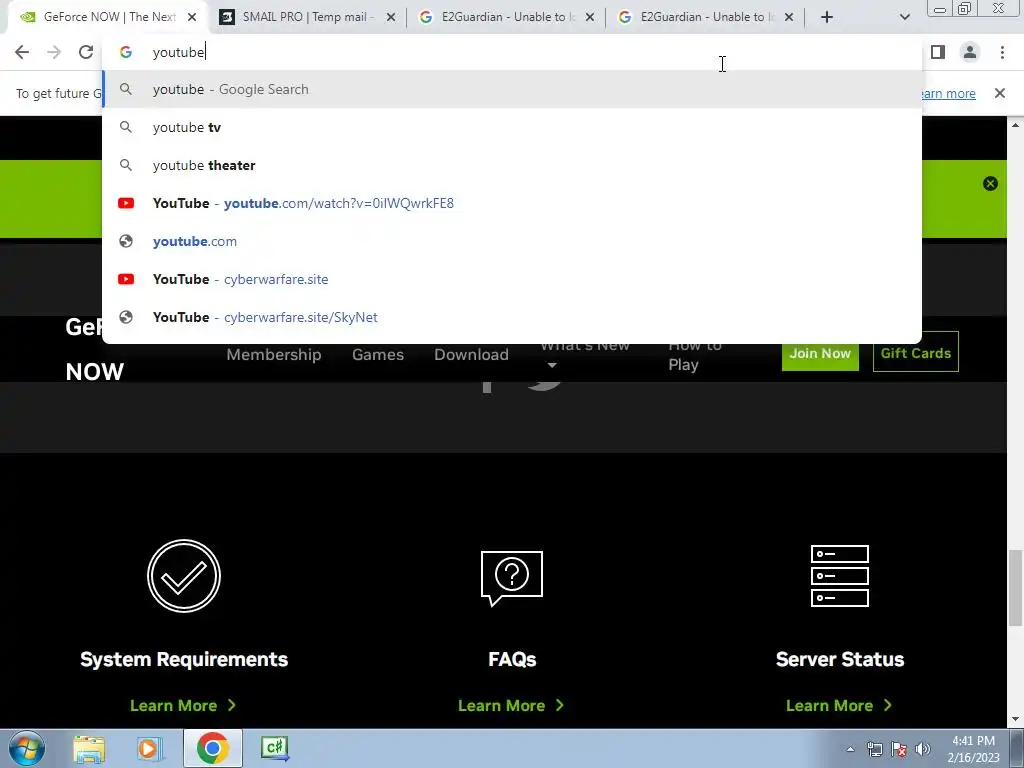This screenshot has width=1024, height=768.
Task: Select 'youtube theater' suggestion
Action: [x=511, y=165]
